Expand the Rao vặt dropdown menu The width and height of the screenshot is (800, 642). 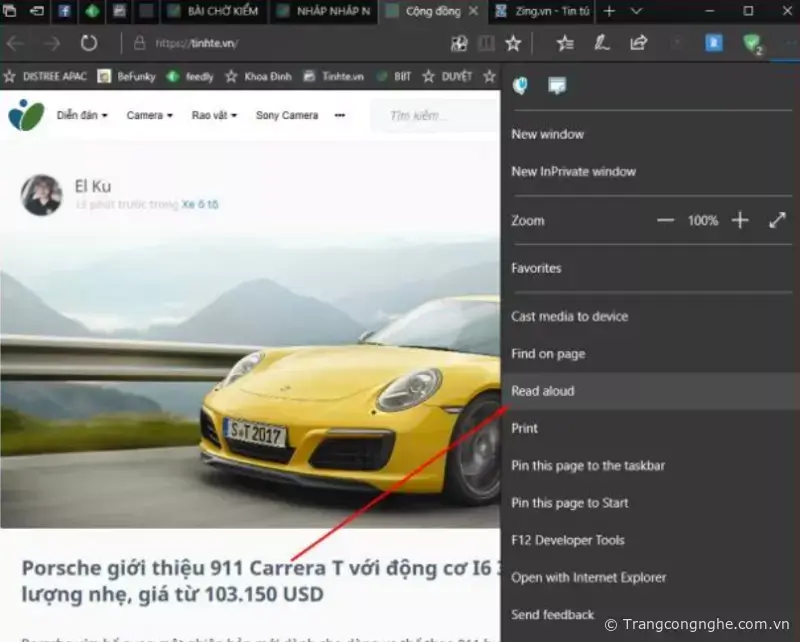[214, 115]
